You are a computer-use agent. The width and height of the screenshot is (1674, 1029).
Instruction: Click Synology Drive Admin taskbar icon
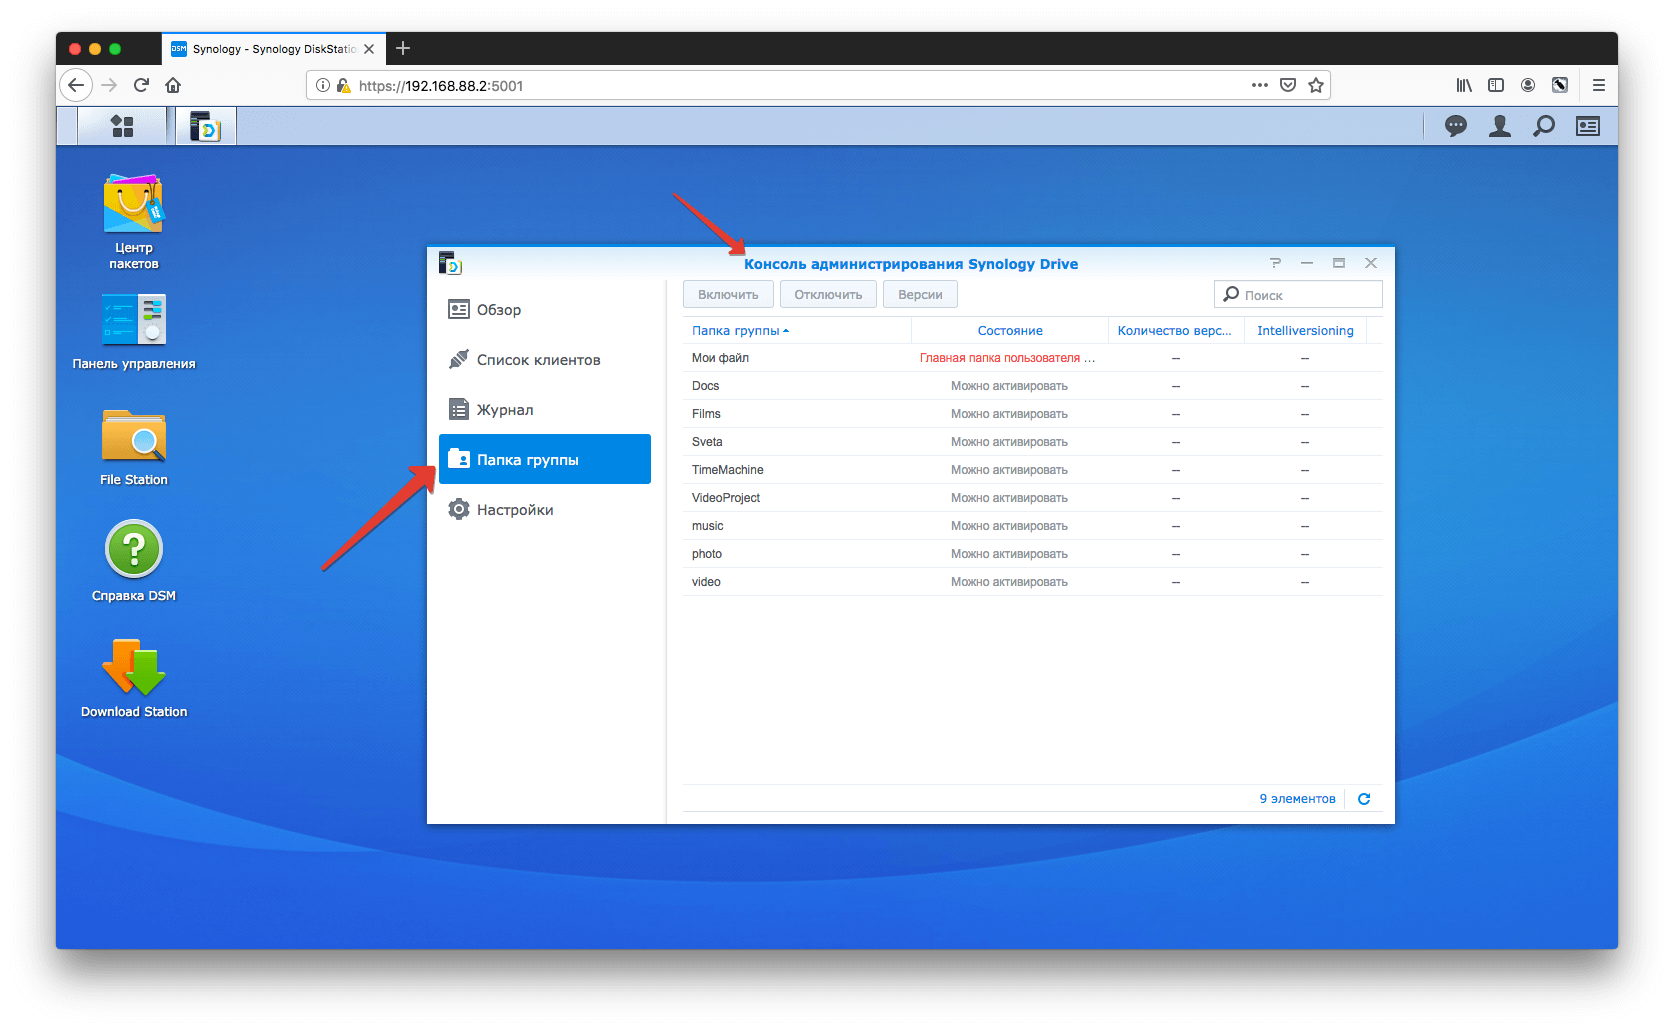click(x=206, y=126)
